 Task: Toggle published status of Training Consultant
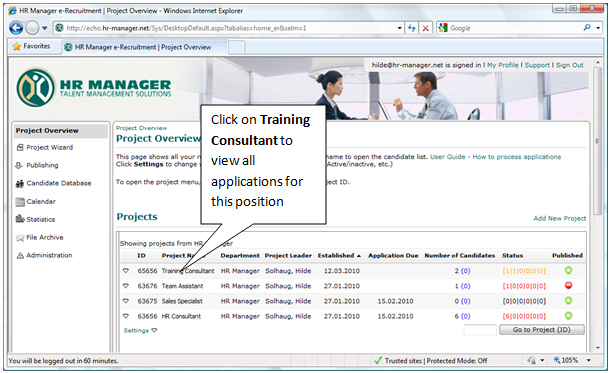(569, 270)
